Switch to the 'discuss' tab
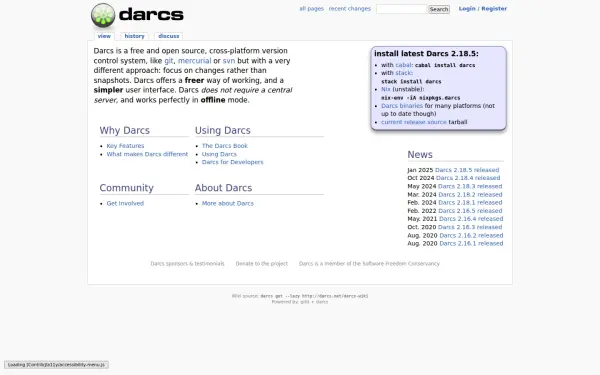600x375 pixels. click(x=169, y=36)
